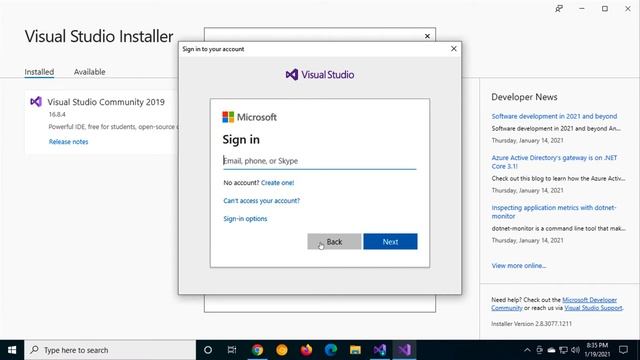Open the Visual Studio Support link

(x=593, y=308)
